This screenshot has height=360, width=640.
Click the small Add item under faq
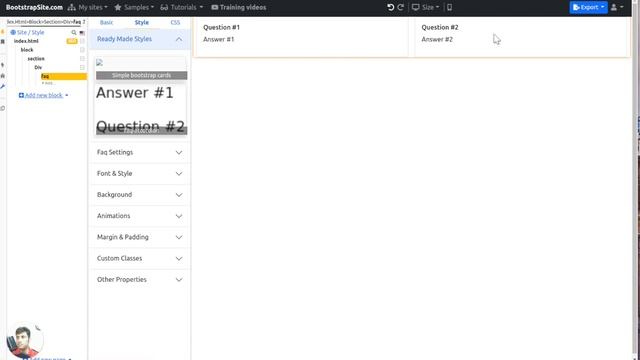click(48, 83)
